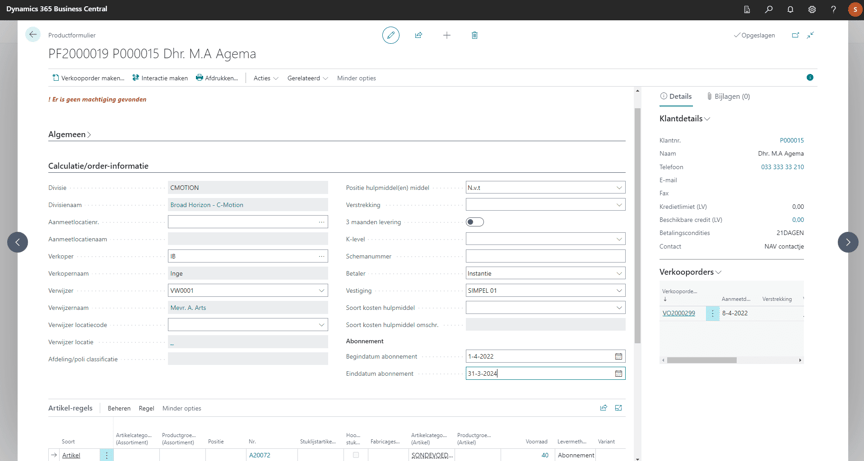The image size is (864, 461).
Task: Click share icon in Artikel-regels section
Action: coord(603,408)
